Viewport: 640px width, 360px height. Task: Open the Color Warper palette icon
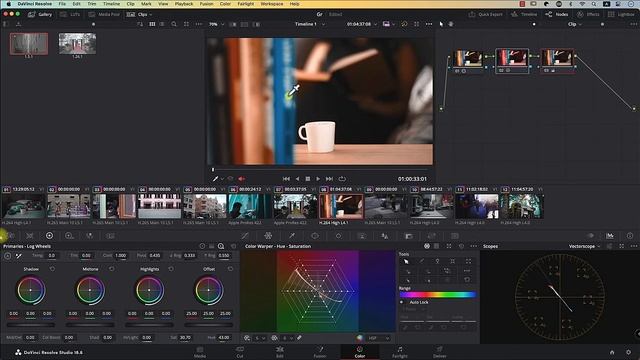(268, 236)
